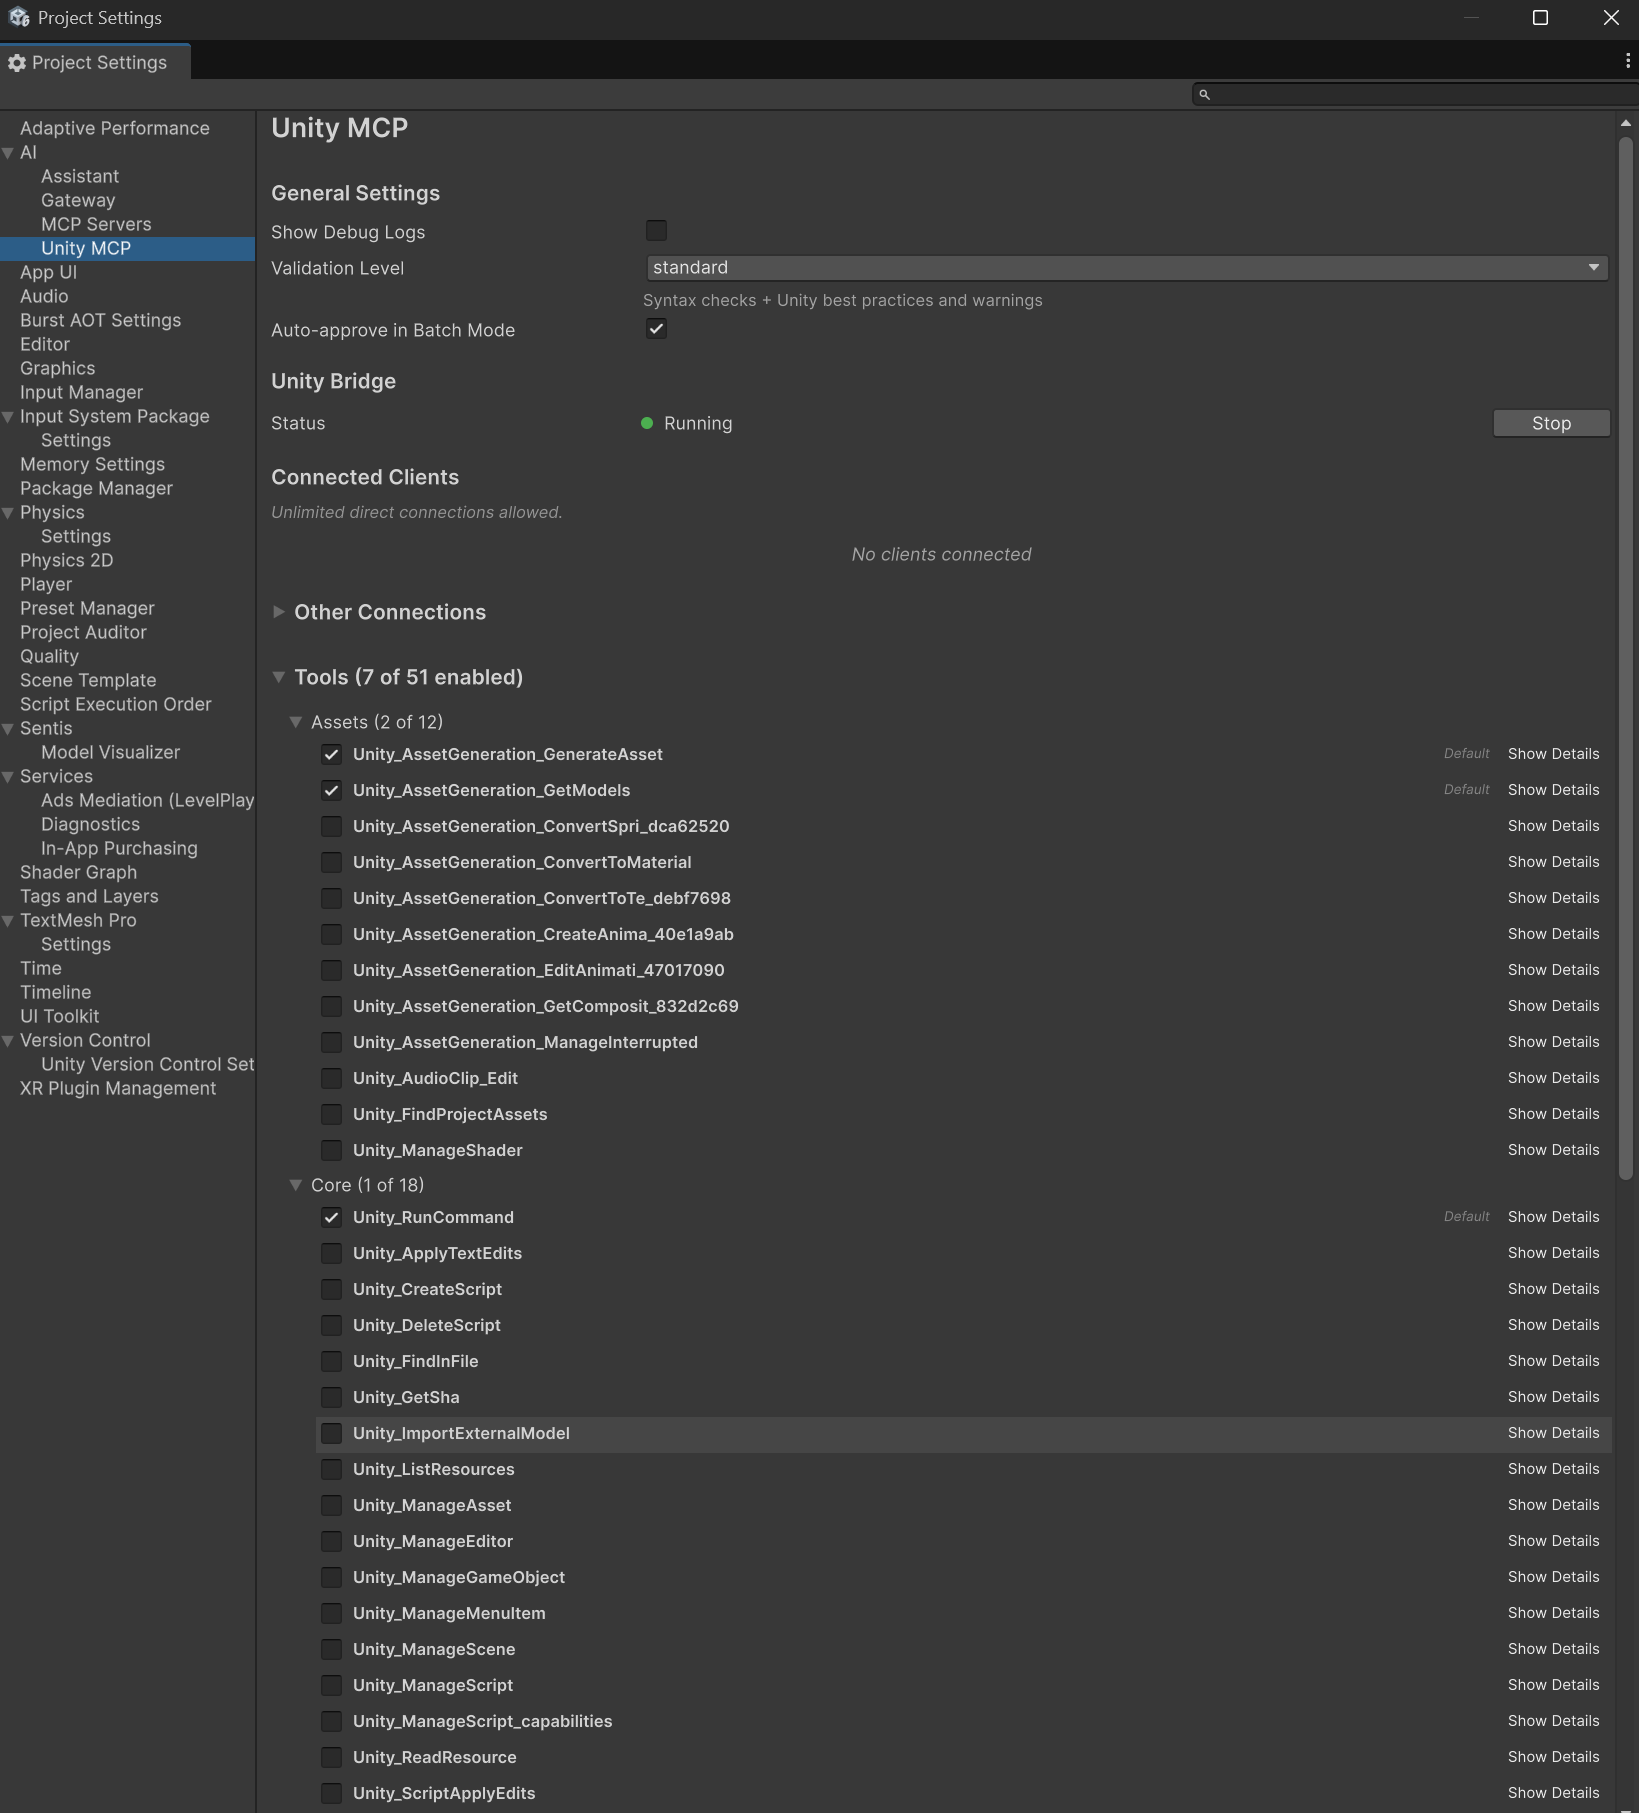Collapse Input System Package category
The image size is (1639, 1813).
pos(8,417)
